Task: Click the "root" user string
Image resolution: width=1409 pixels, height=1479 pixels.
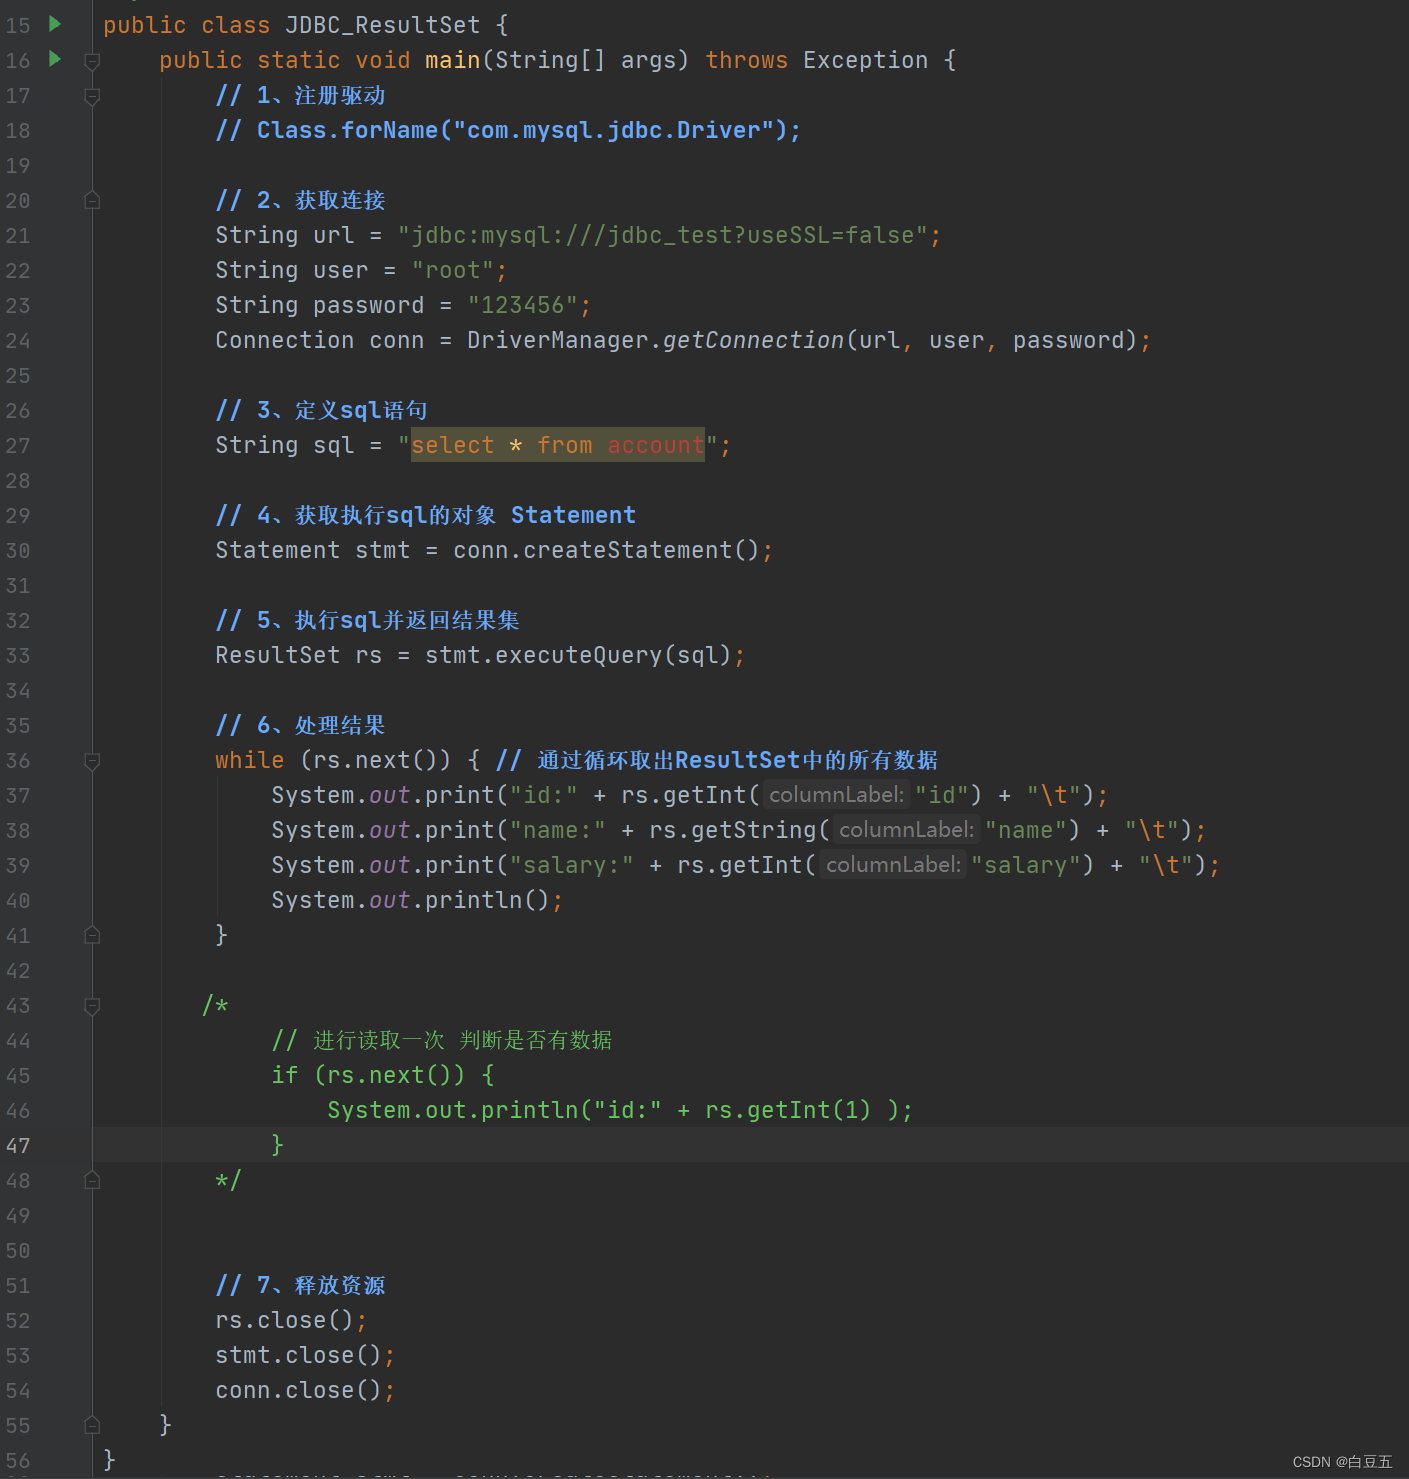Action: point(453,270)
